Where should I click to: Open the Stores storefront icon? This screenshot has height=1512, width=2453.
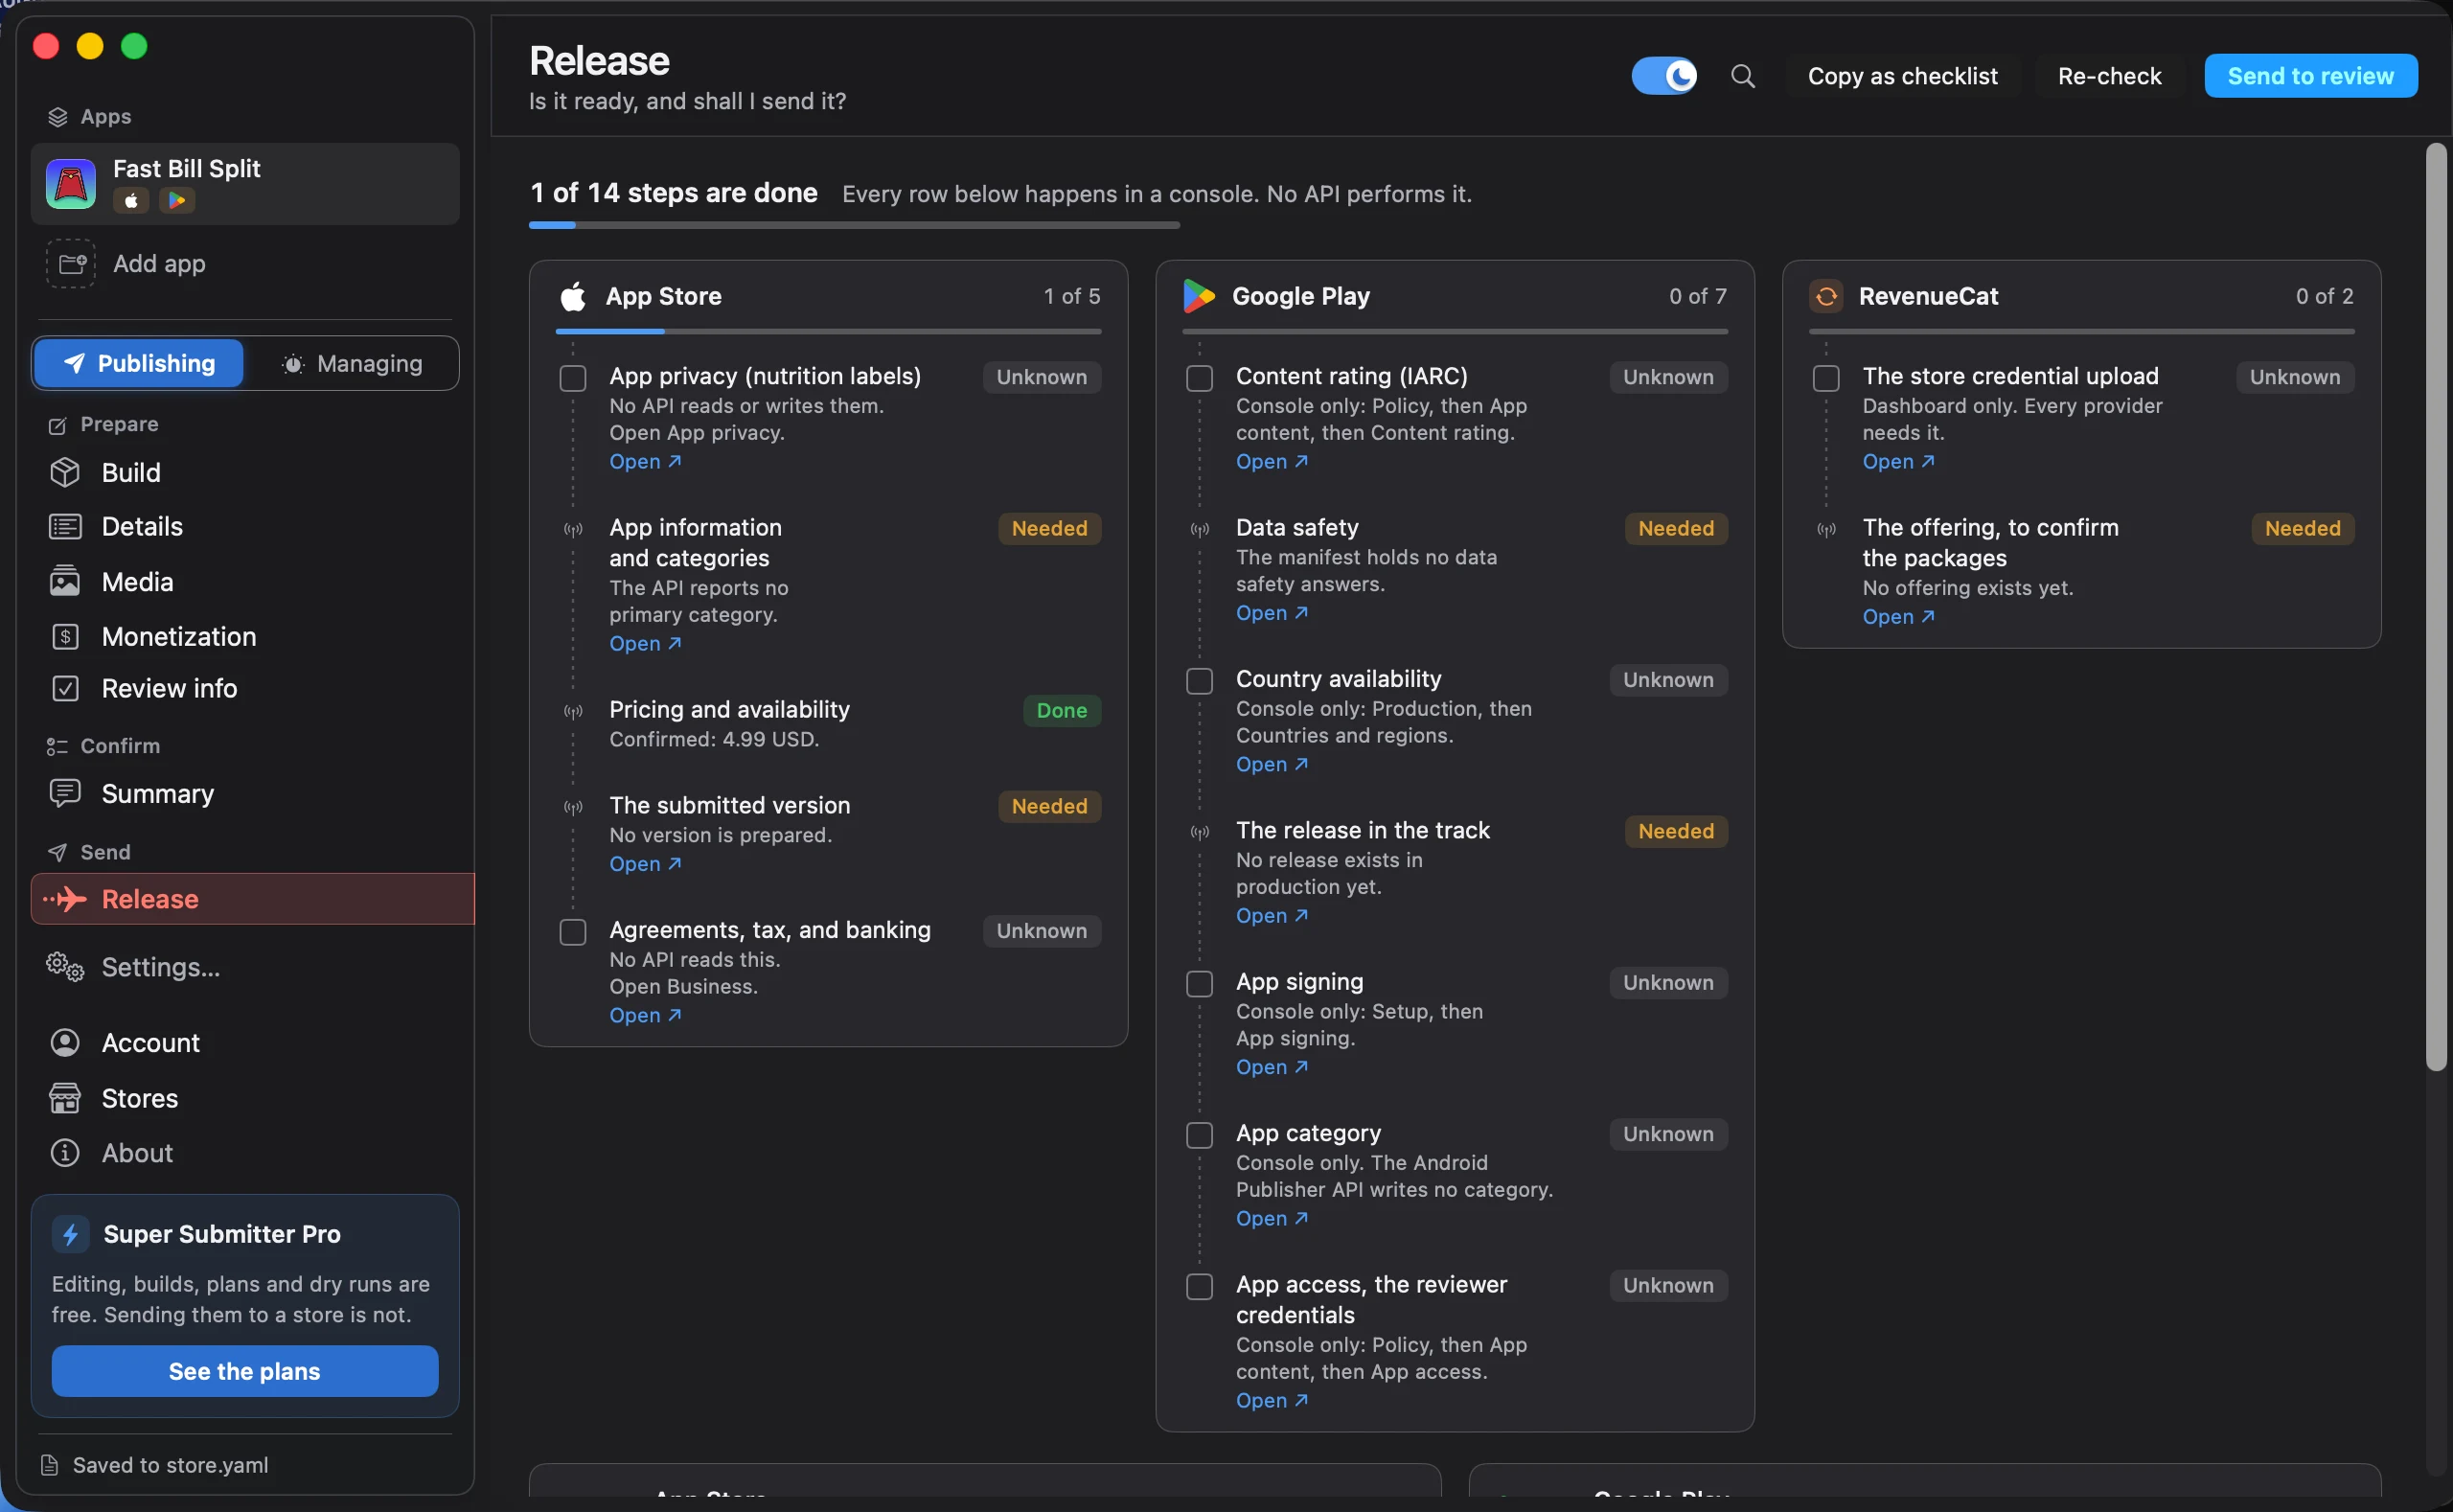point(65,1098)
